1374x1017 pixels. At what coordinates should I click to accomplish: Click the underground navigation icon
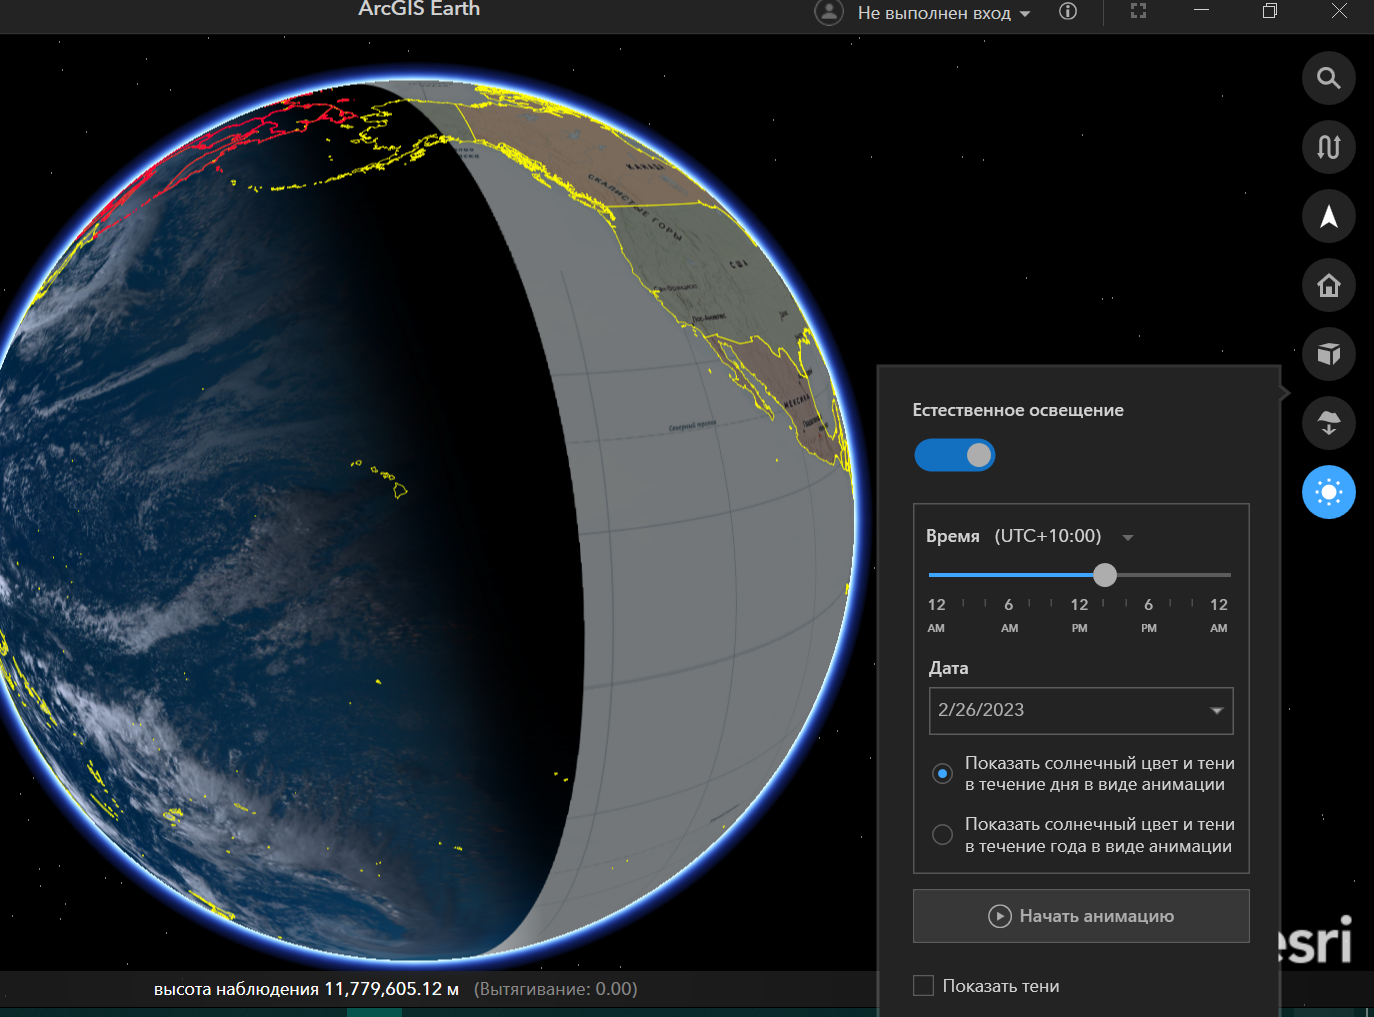(x=1328, y=423)
